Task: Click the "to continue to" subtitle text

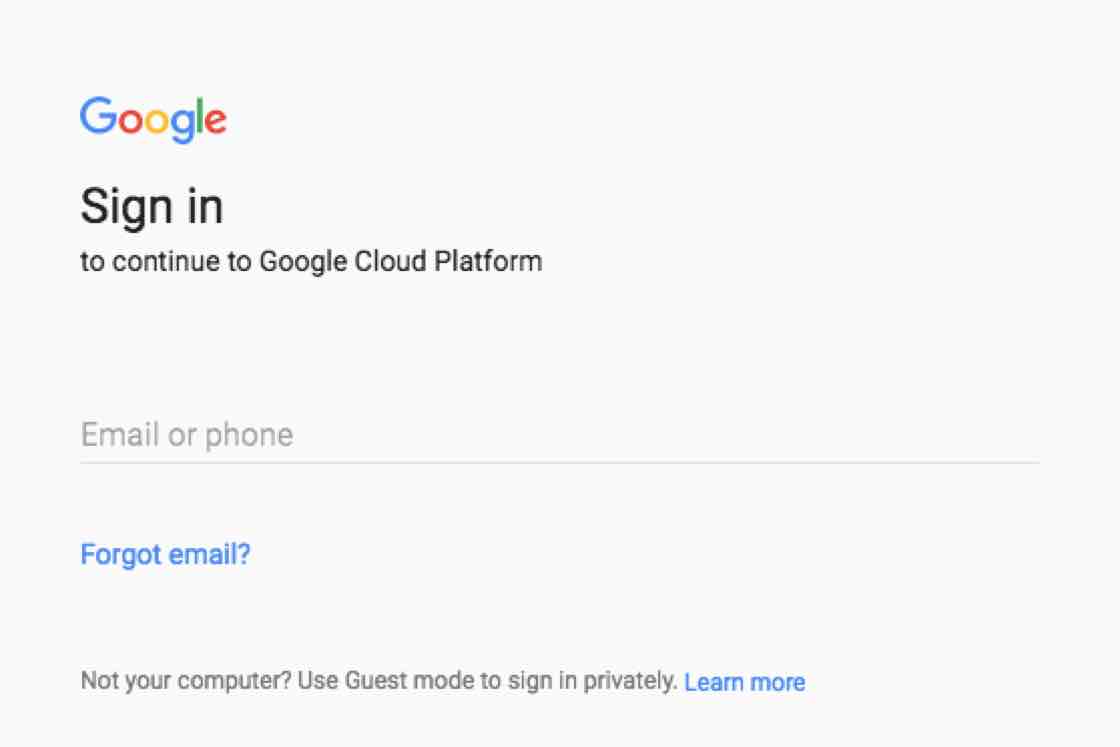Action: click(x=166, y=262)
